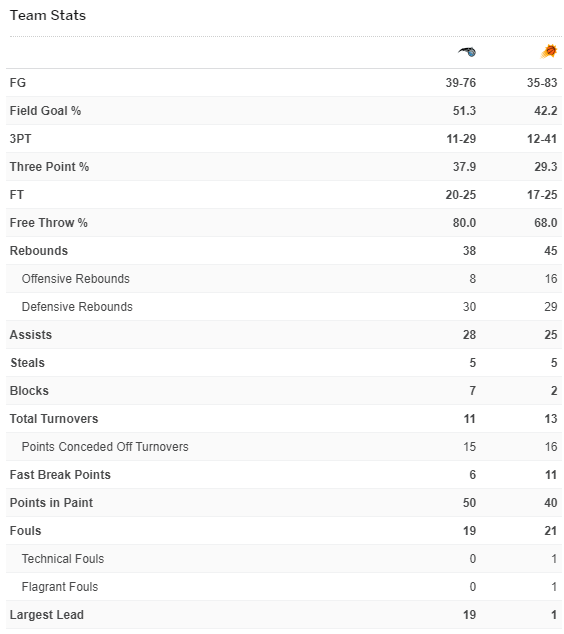Screen dimensions: 564x634
Task: Select the Total Turnovers label
Action: [54, 418]
